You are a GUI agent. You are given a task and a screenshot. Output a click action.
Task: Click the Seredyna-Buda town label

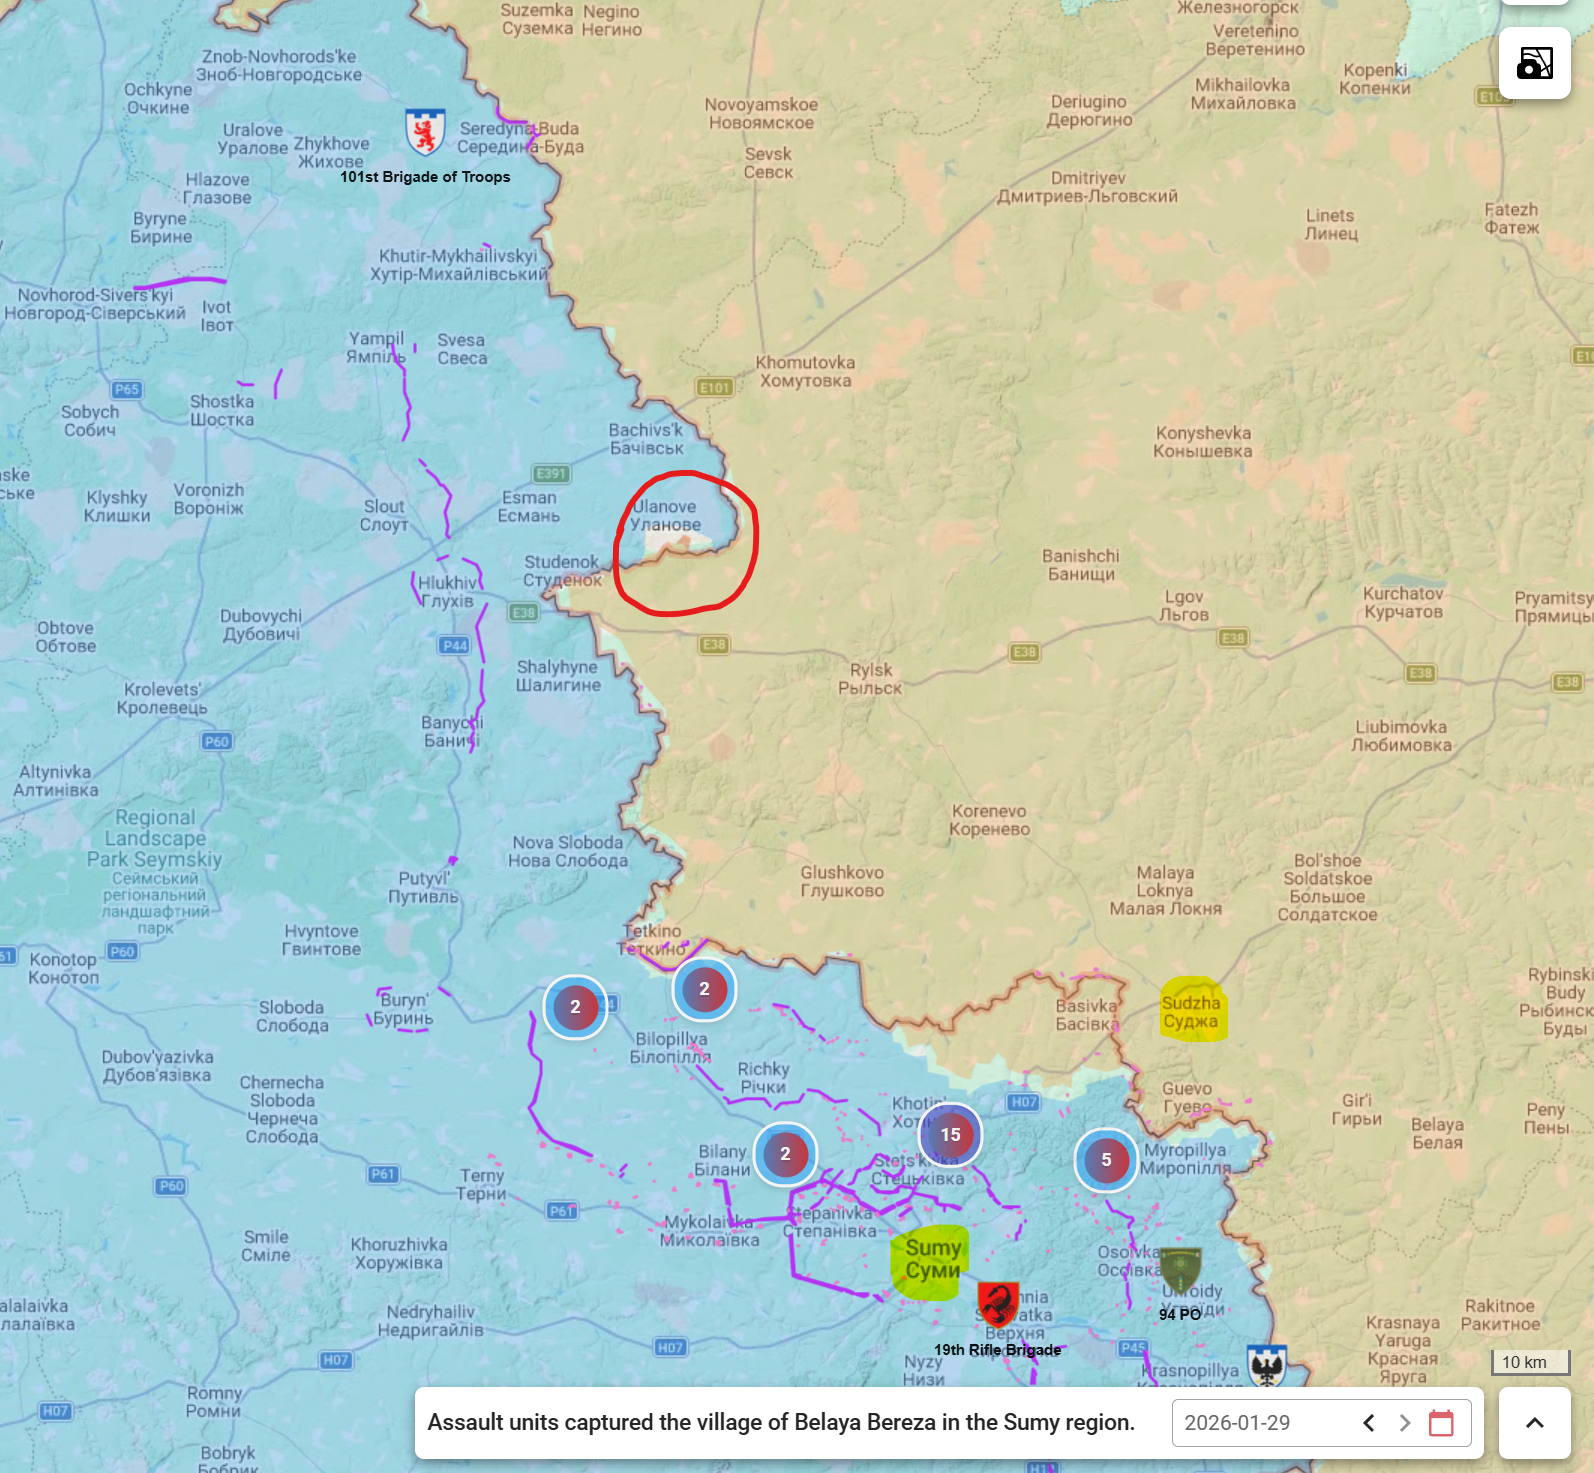tap(520, 137)
